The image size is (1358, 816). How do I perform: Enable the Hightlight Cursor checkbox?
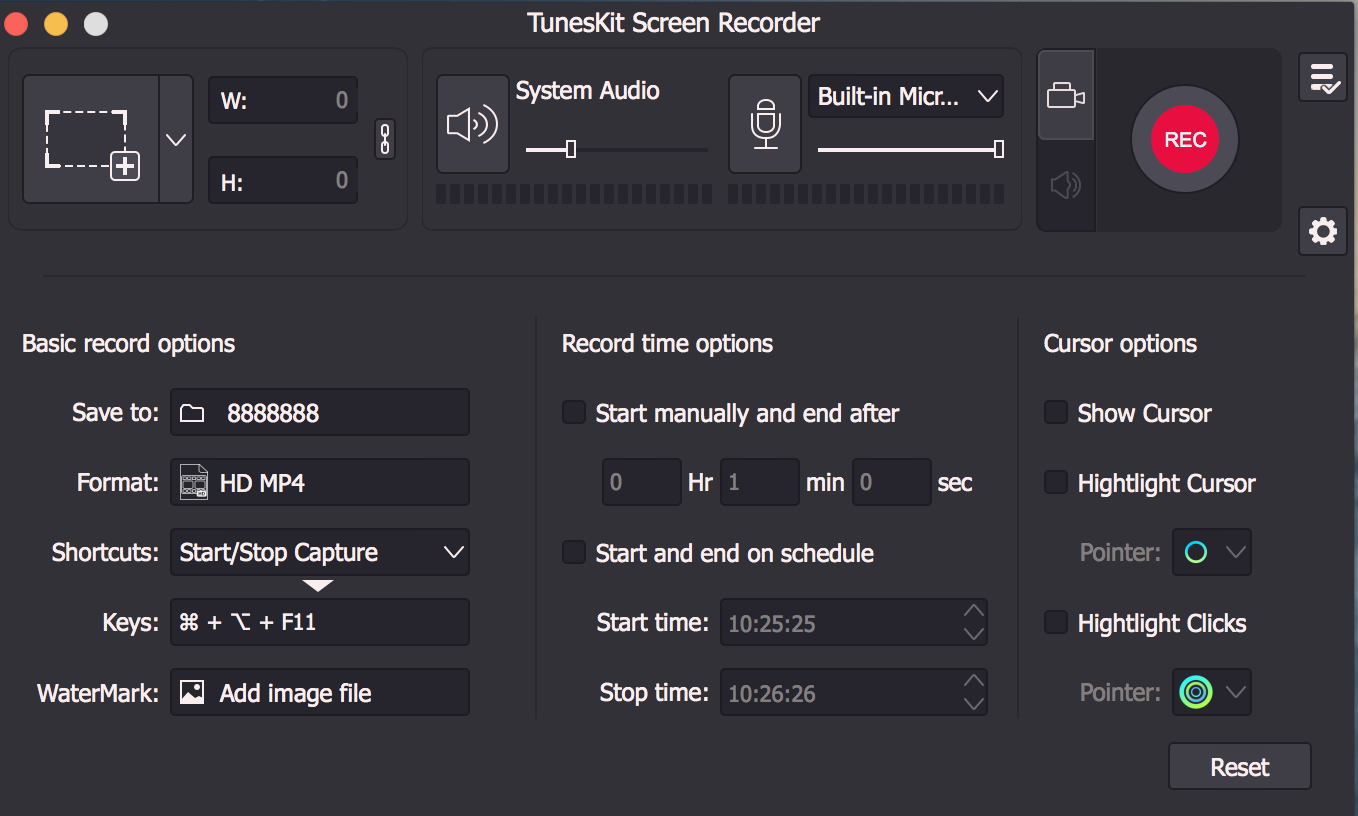tap(1056, 482)
